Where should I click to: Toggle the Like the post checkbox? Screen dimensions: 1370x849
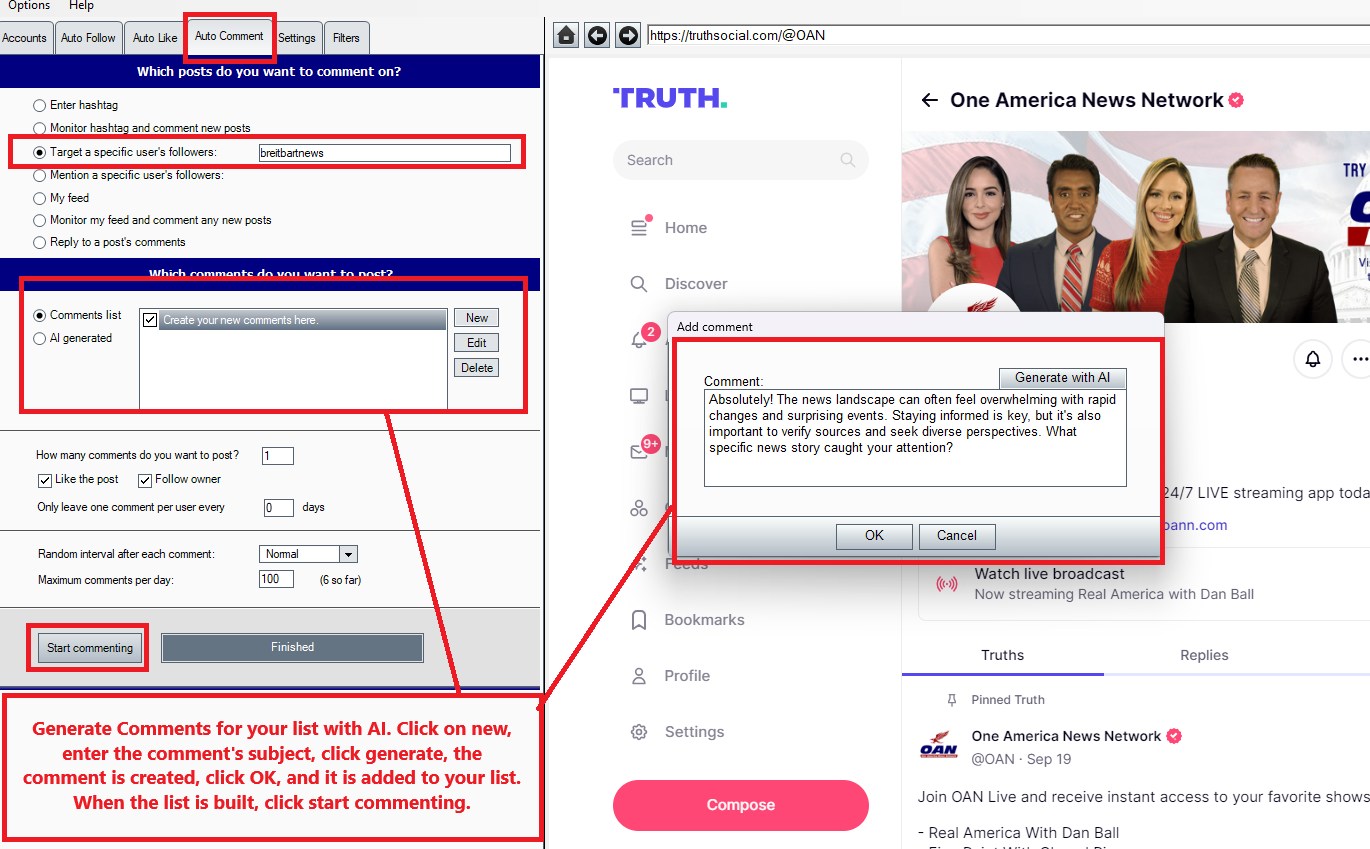(x=45, y=480)
